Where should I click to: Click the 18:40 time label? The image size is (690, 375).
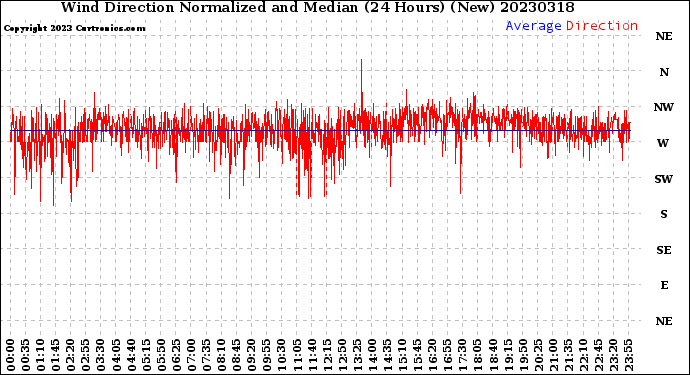(x=493, y=355)
